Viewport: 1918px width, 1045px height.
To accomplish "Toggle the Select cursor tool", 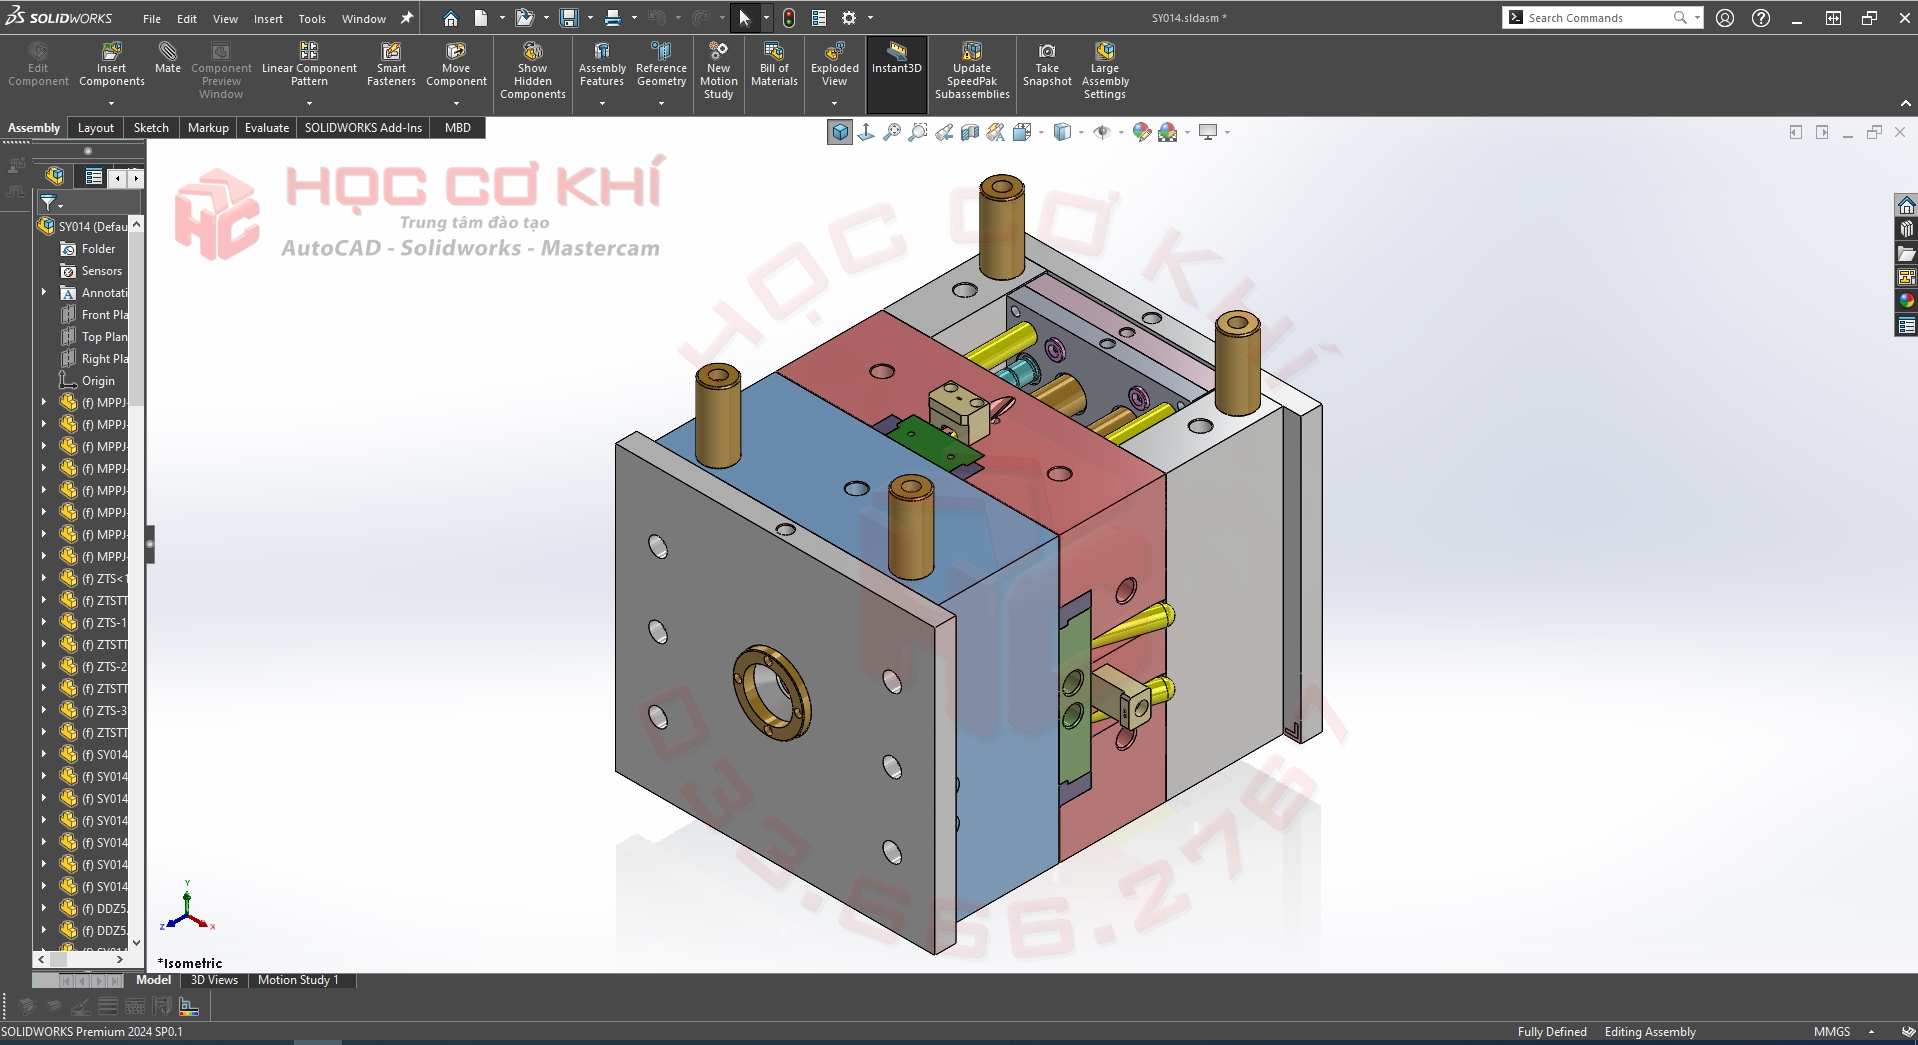I will point(745,18).
